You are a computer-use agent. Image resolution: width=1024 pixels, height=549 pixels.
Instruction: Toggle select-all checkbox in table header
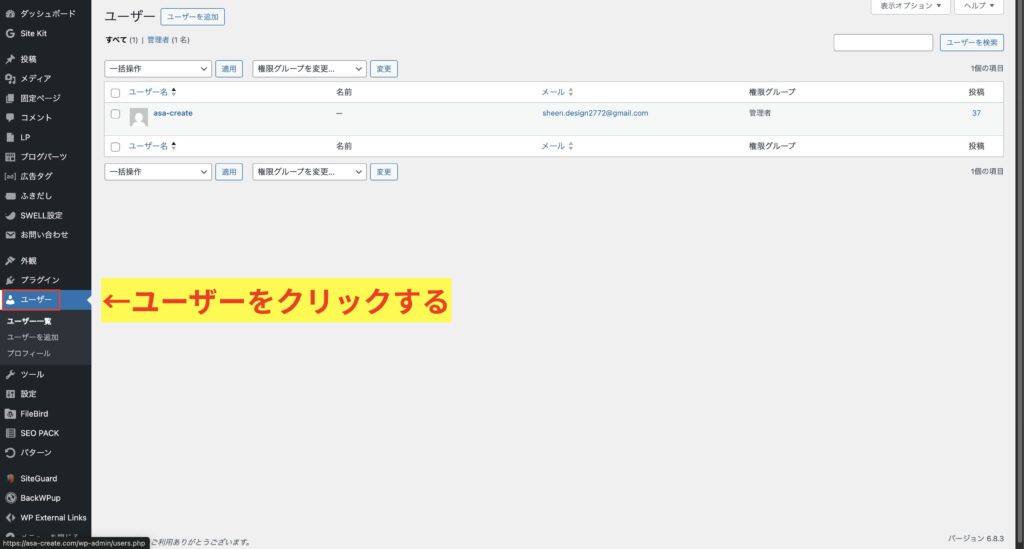[115, 92]
